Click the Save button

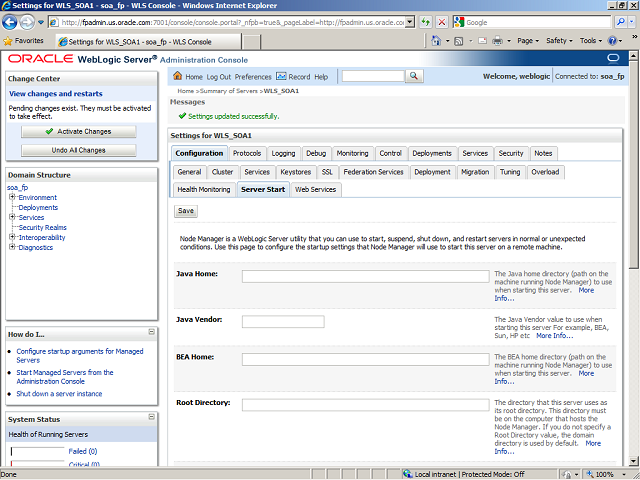tap(185, 211)
